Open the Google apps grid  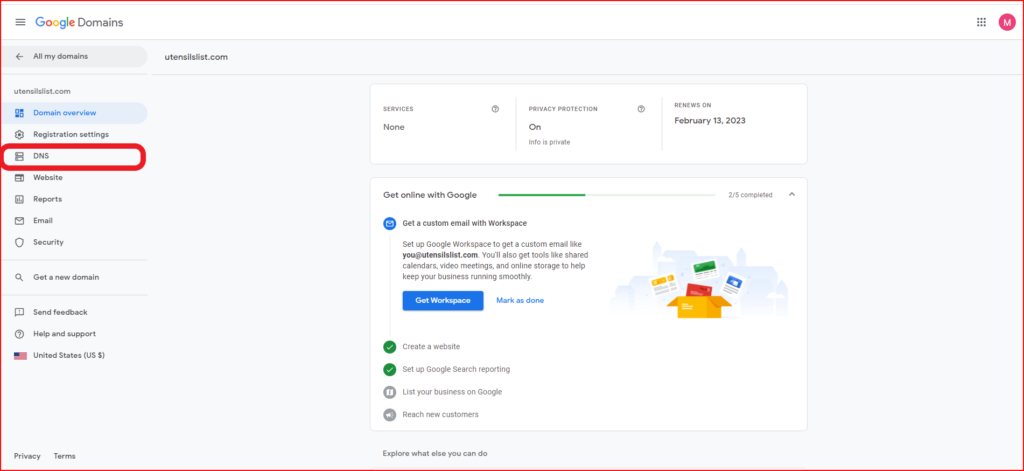[x=981, y=22]
